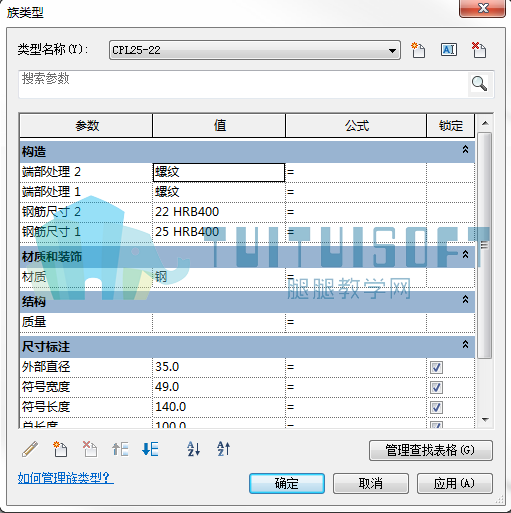
Task: Click the search magnifier icon
Action: tap(479, 84)
